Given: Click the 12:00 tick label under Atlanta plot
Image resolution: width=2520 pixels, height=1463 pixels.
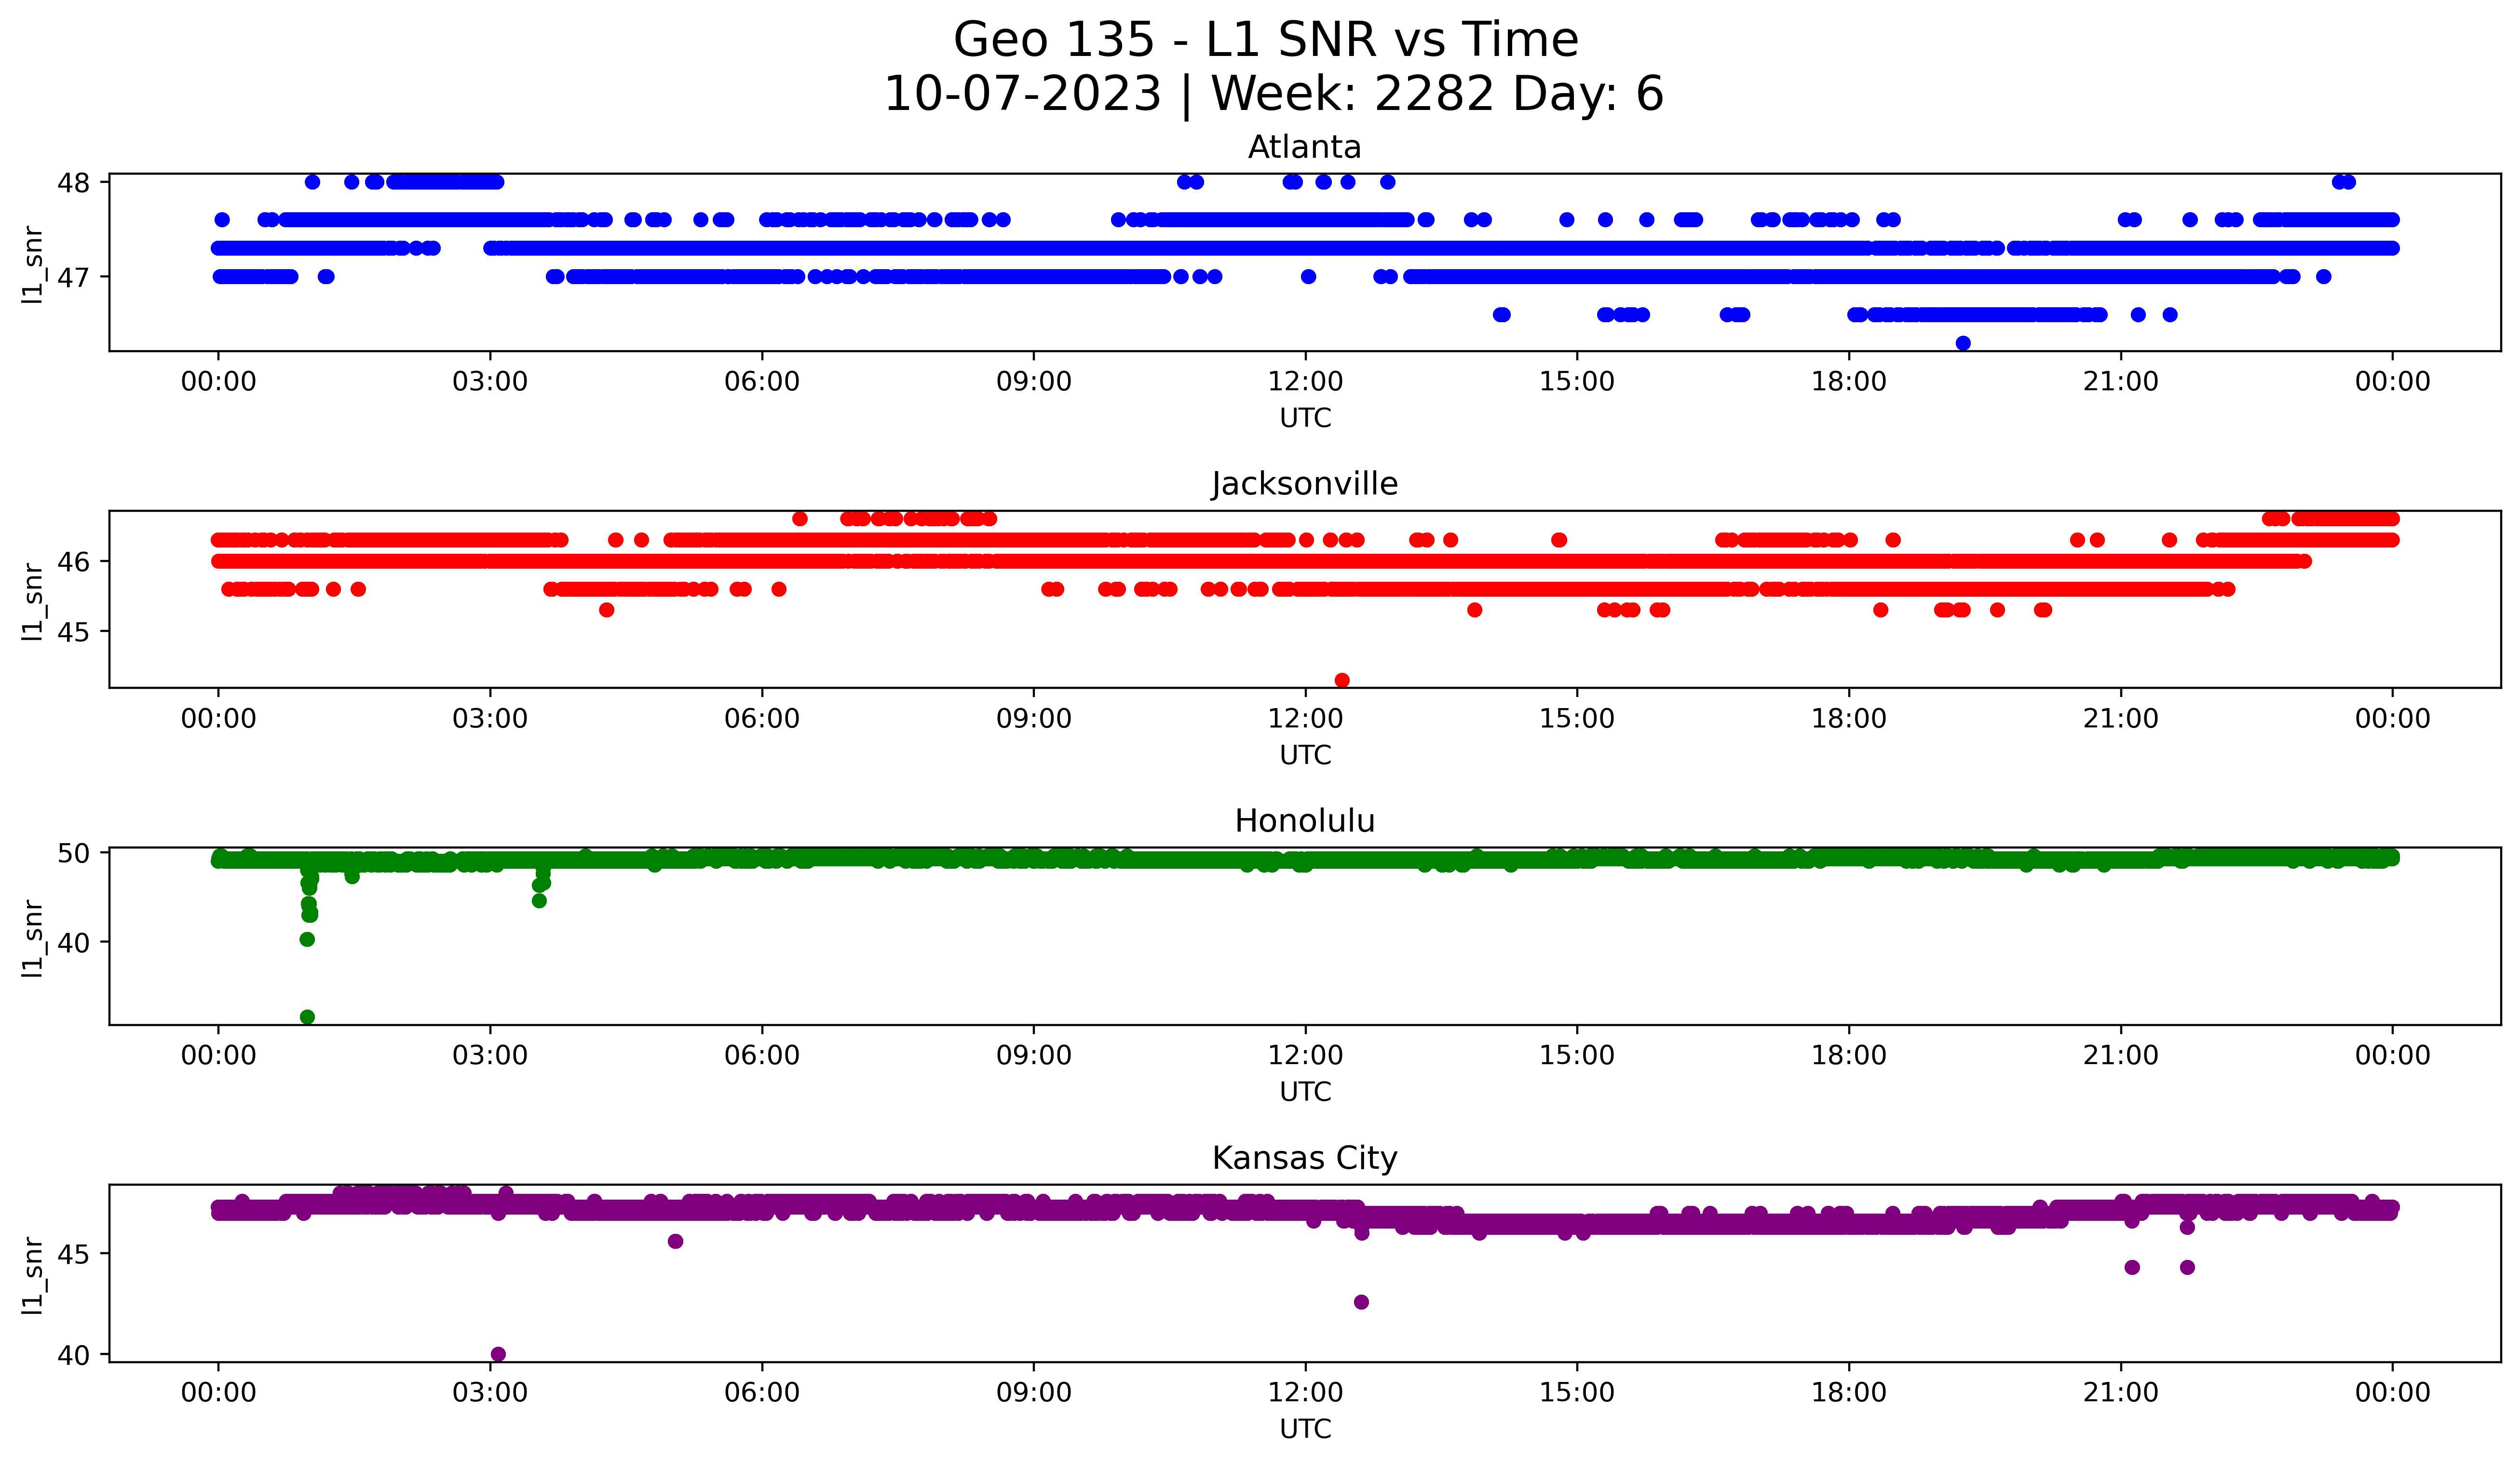Looking at the screenshot, I should 1305,381.
